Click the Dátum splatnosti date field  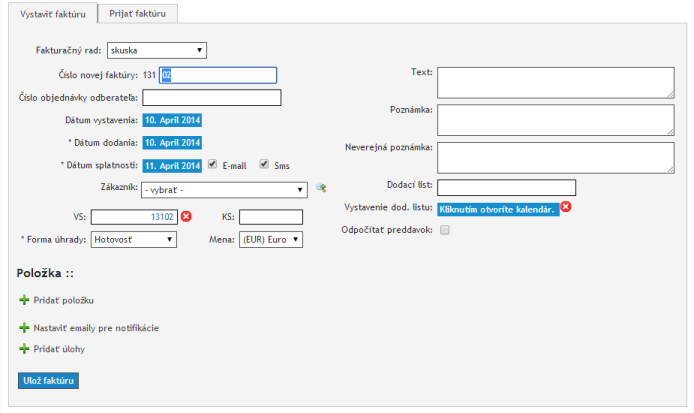173,166
